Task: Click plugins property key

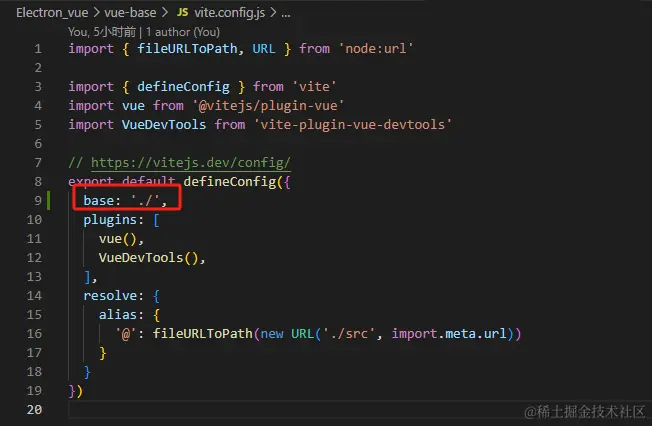Action: pos(110,220)
